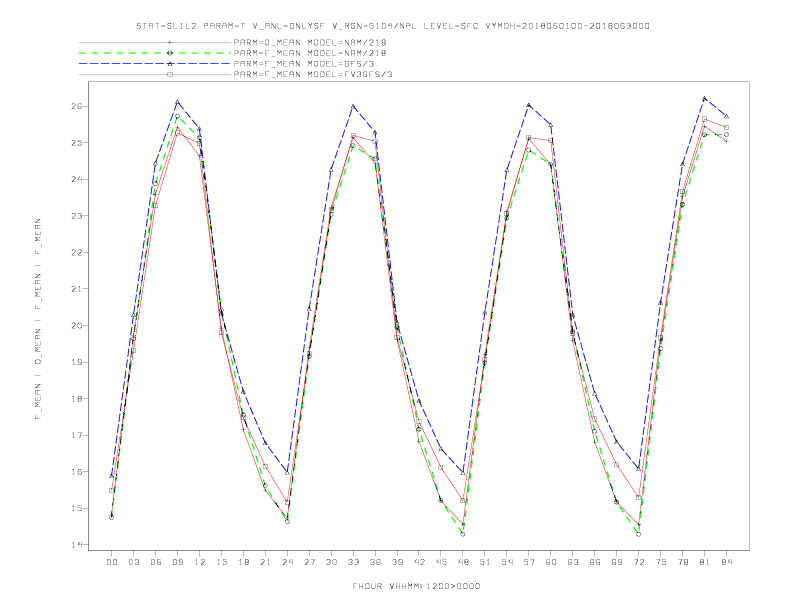Image resolution: width=792 pixels, height=612 pixels.
Task: Click blue GFS triangle peak at forecast hour 09
Action: point(177,102)
